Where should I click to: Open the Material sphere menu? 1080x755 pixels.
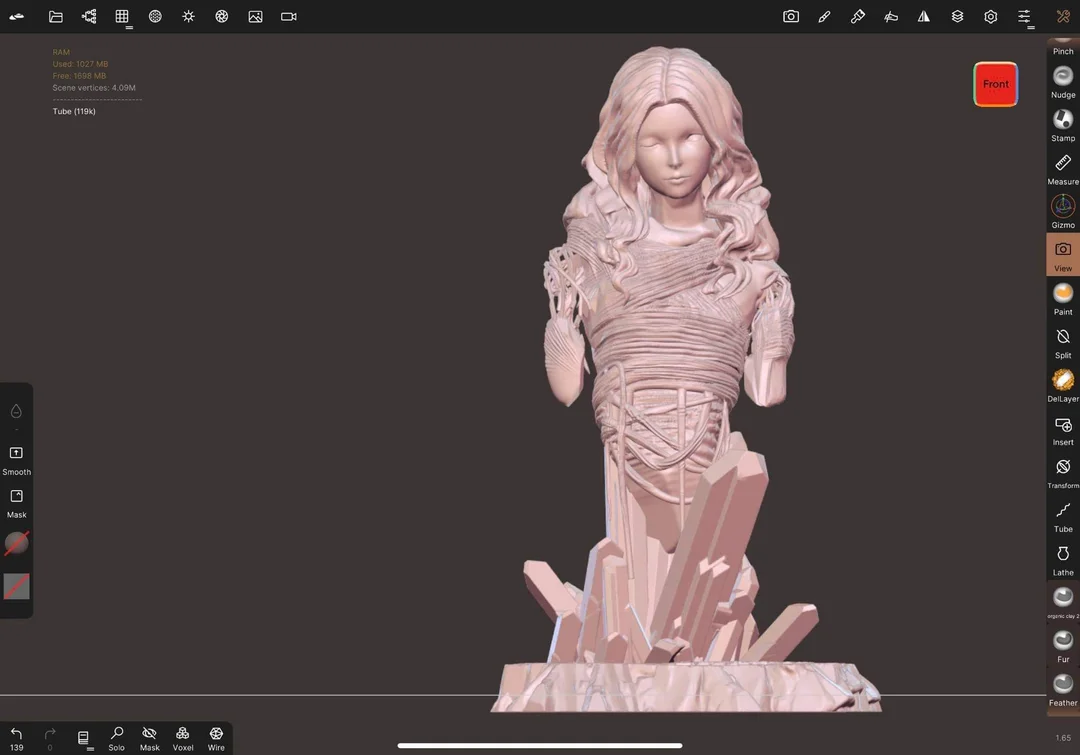click(155, 17)
